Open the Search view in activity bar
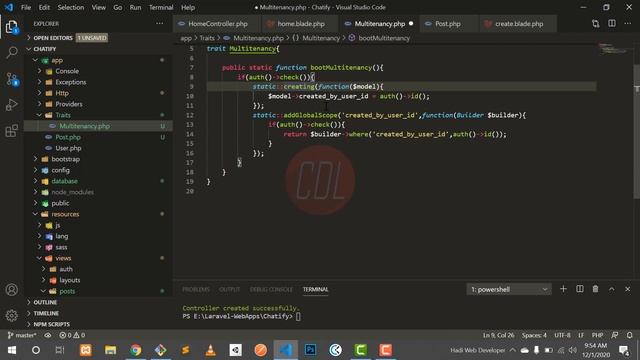Image resolution: width=640 pixels, height=360 pixels. click(12, 53)
